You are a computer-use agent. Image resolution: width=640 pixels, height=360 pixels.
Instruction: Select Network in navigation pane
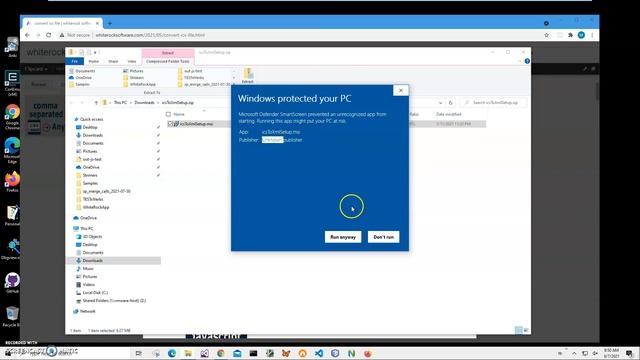[x=84, y=311]
